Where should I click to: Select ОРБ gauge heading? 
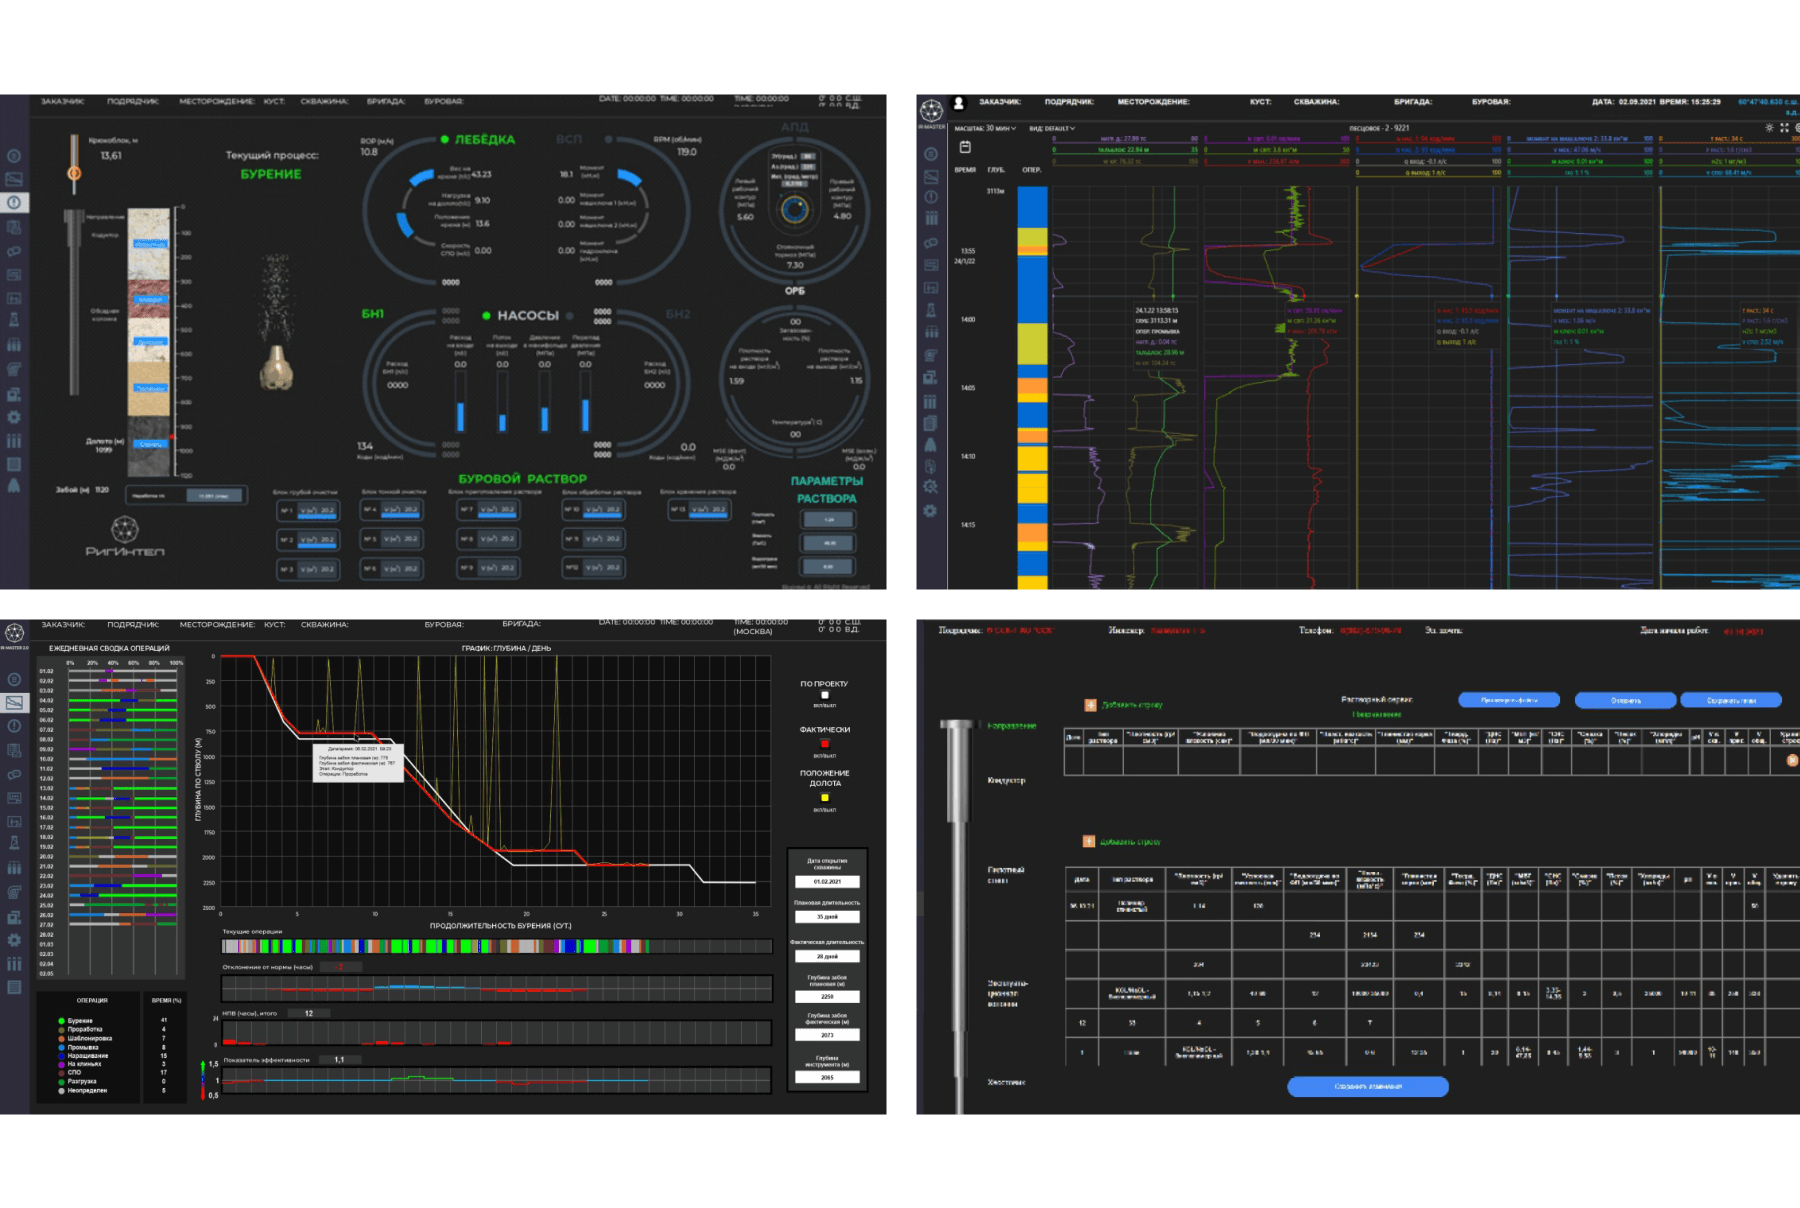tap(794, 291)
